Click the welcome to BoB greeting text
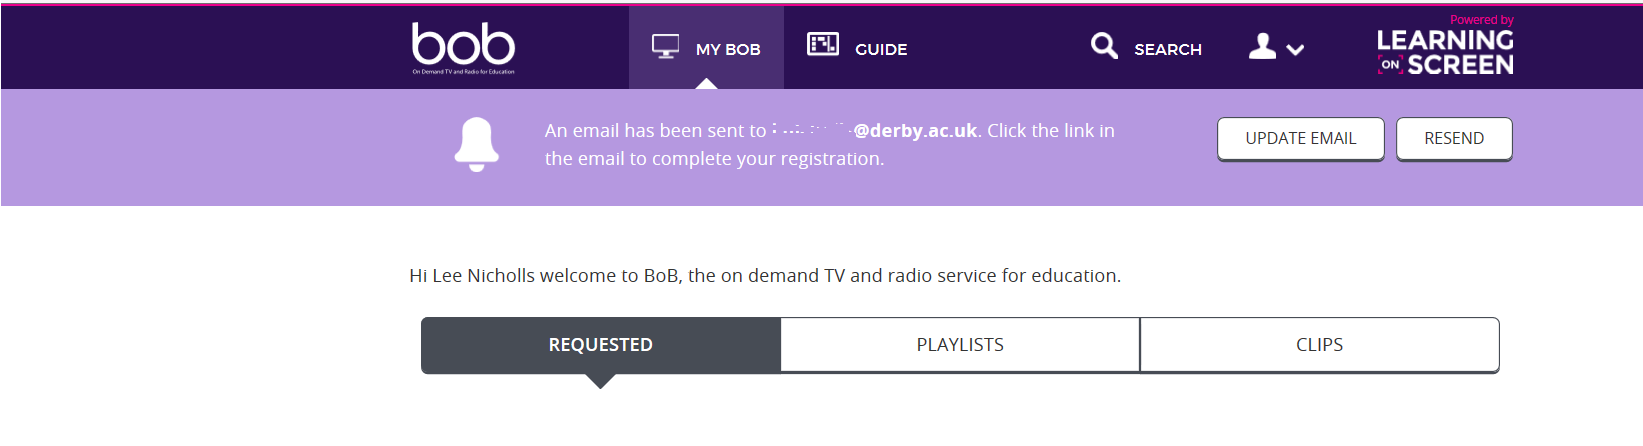The image size is (1643, 446). 765,276
